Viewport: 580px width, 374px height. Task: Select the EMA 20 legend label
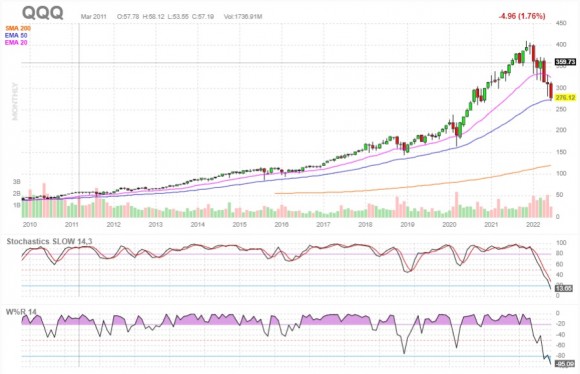coord(16,43)
